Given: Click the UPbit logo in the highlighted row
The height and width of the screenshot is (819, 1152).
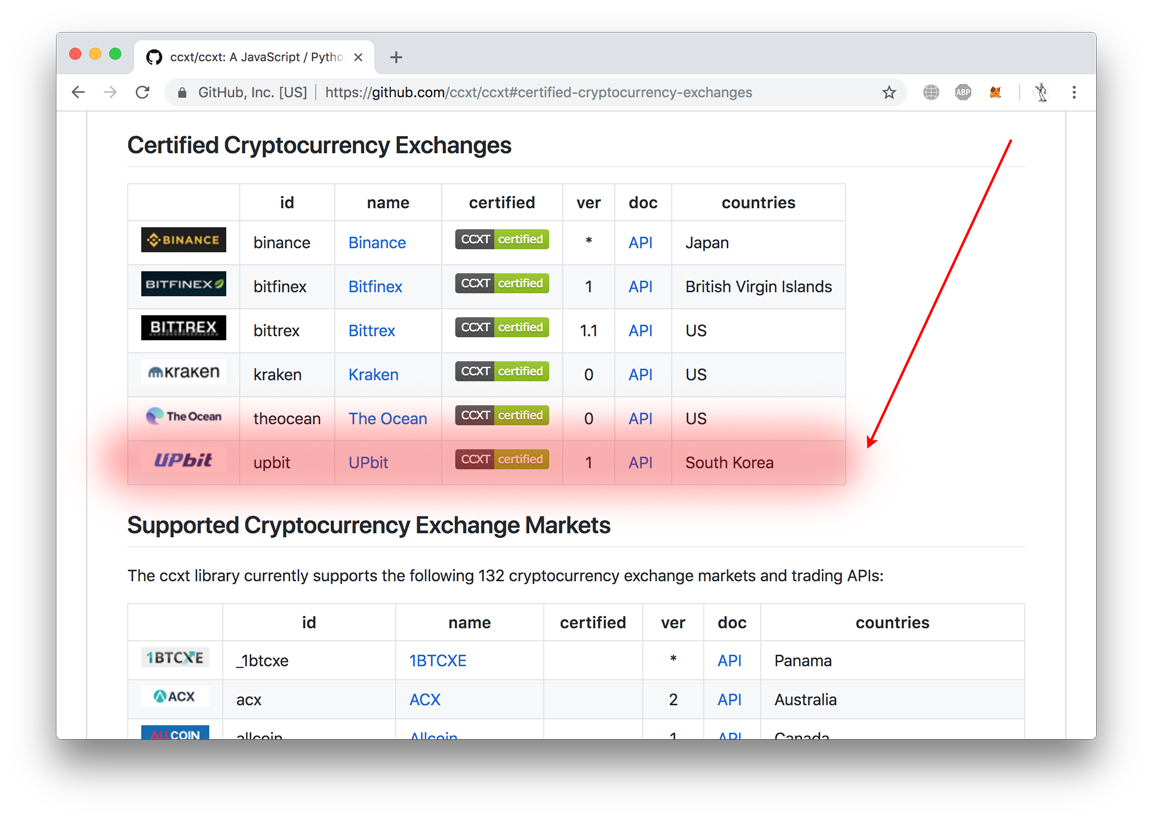Looking at the screenshot, I should tap(183, 462).
